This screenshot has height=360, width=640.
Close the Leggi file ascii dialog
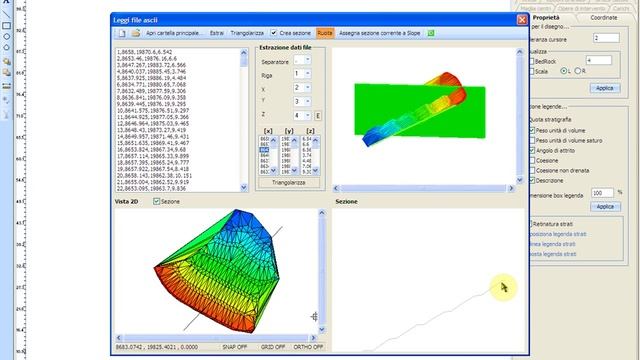click(x=522, y=20)
